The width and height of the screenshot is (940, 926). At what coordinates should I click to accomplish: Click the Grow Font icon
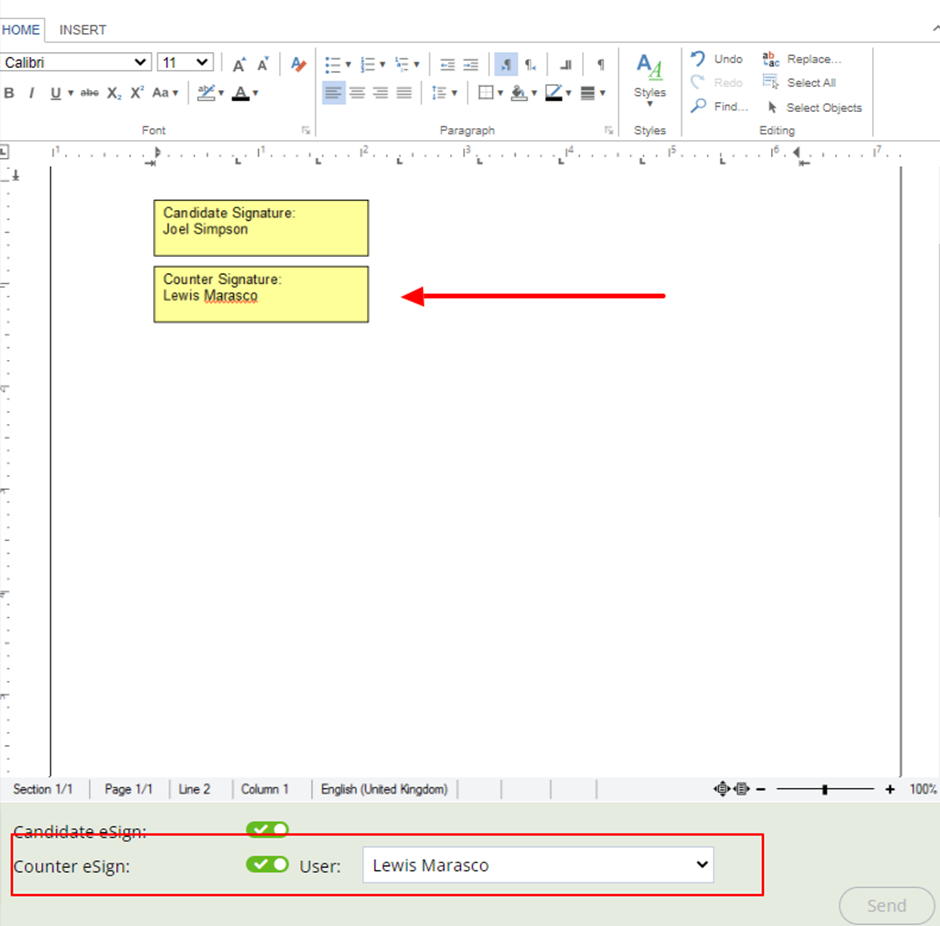tap(238, 63)
